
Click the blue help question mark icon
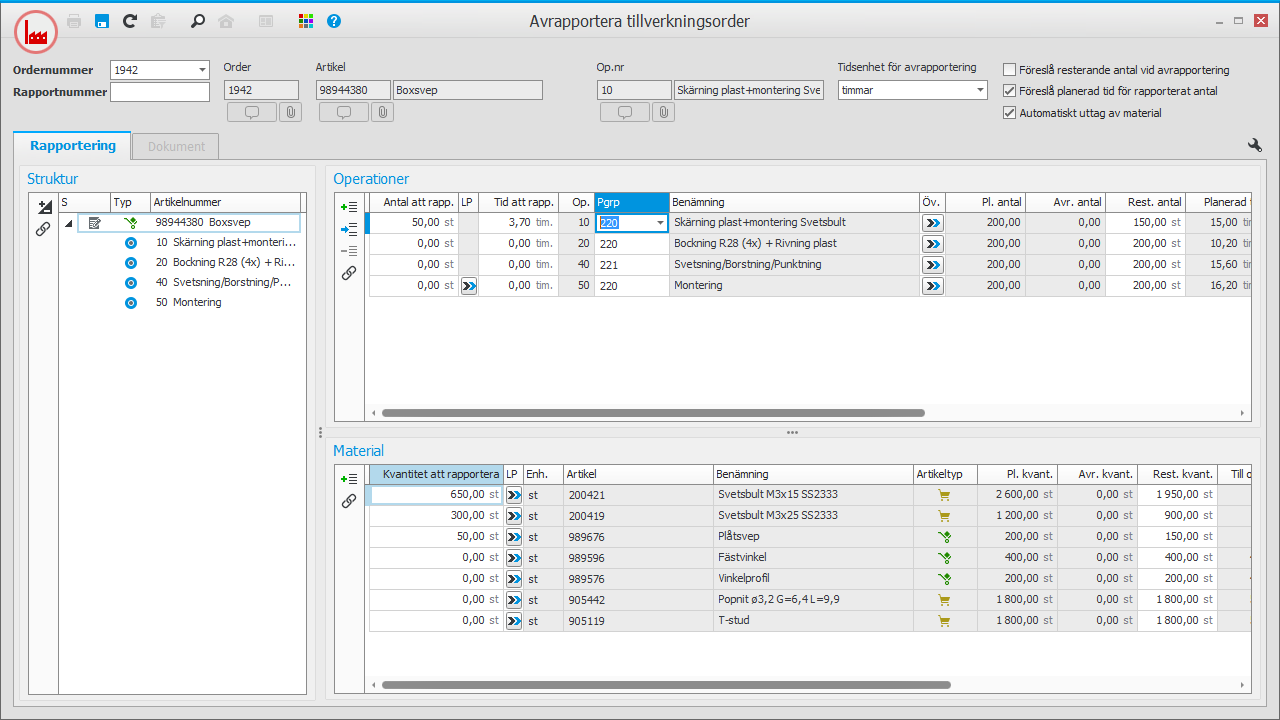[x=334, y=21]
